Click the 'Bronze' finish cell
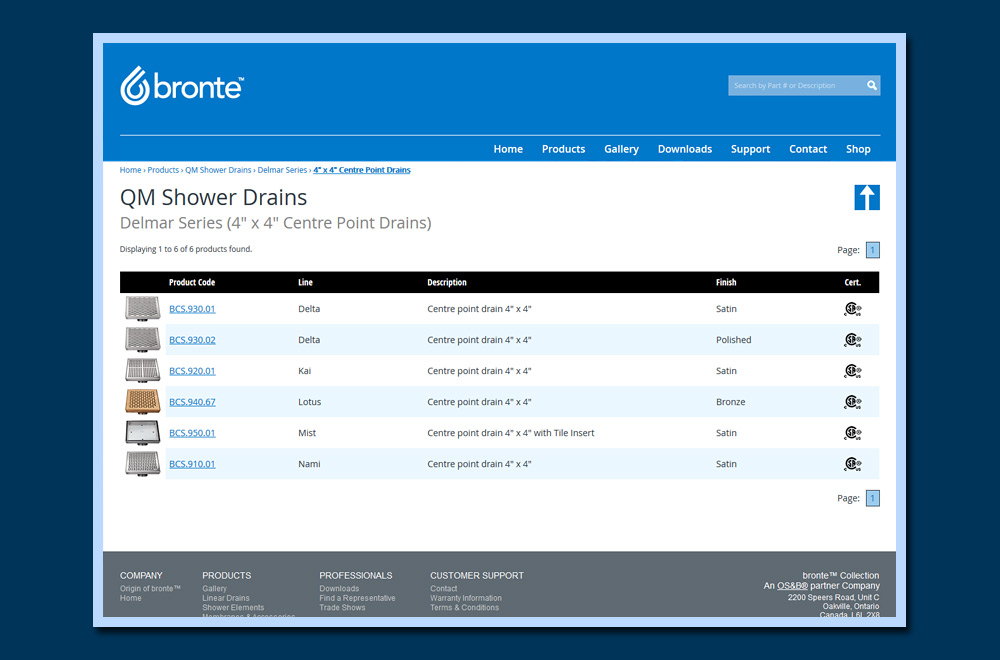 pyautogui.click(x=730, y=402)
